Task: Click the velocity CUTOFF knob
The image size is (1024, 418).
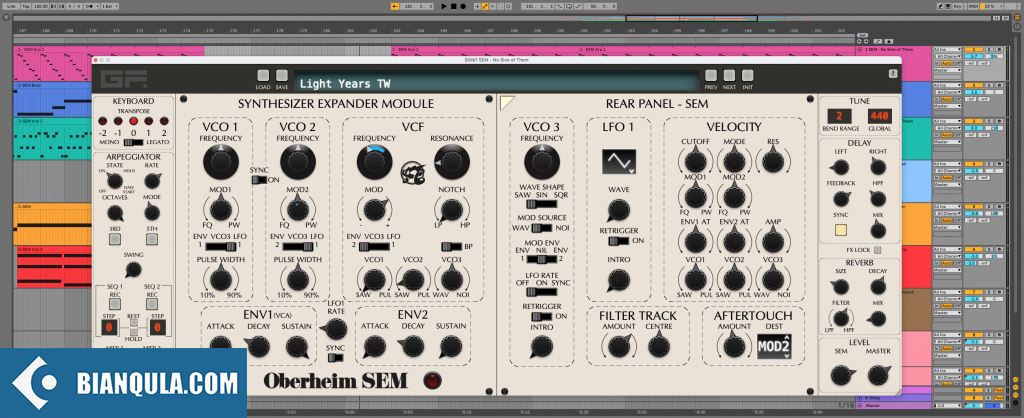Action: tap(695, 159)
